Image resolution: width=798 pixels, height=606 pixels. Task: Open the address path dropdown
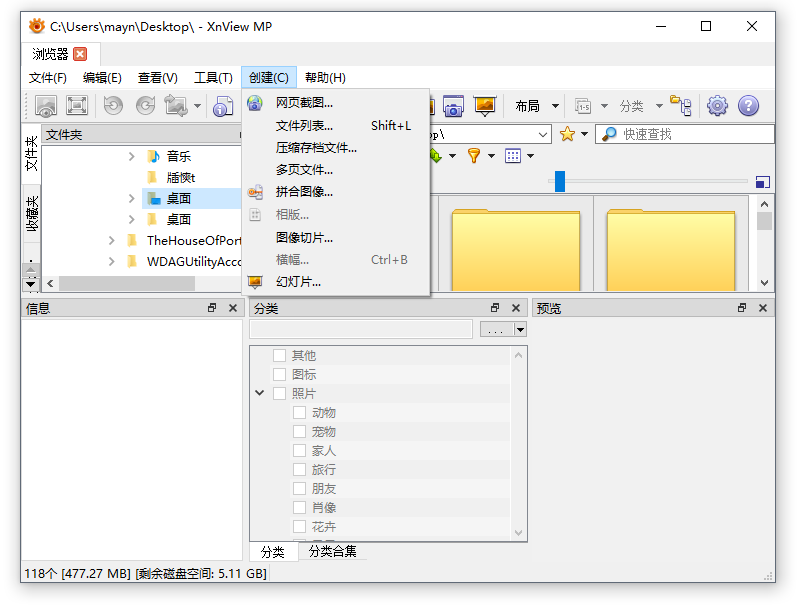coord(543,134)
